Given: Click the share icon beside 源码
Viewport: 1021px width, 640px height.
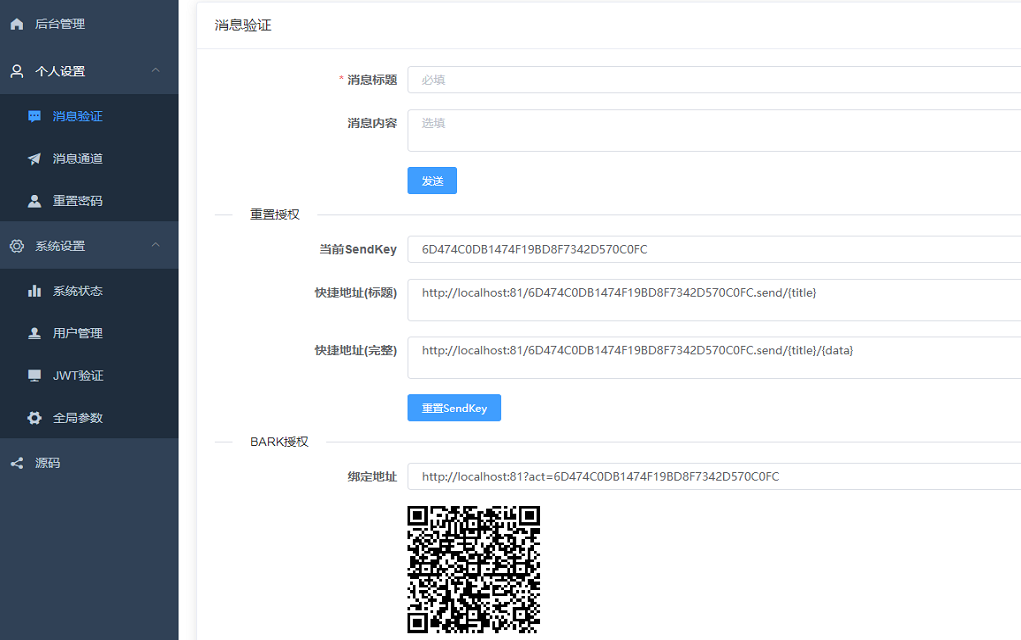Looking at the screenshot, I should point(17,463).
